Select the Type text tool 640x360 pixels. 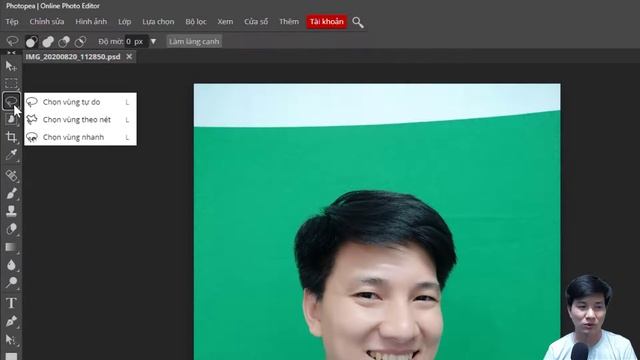11,303
